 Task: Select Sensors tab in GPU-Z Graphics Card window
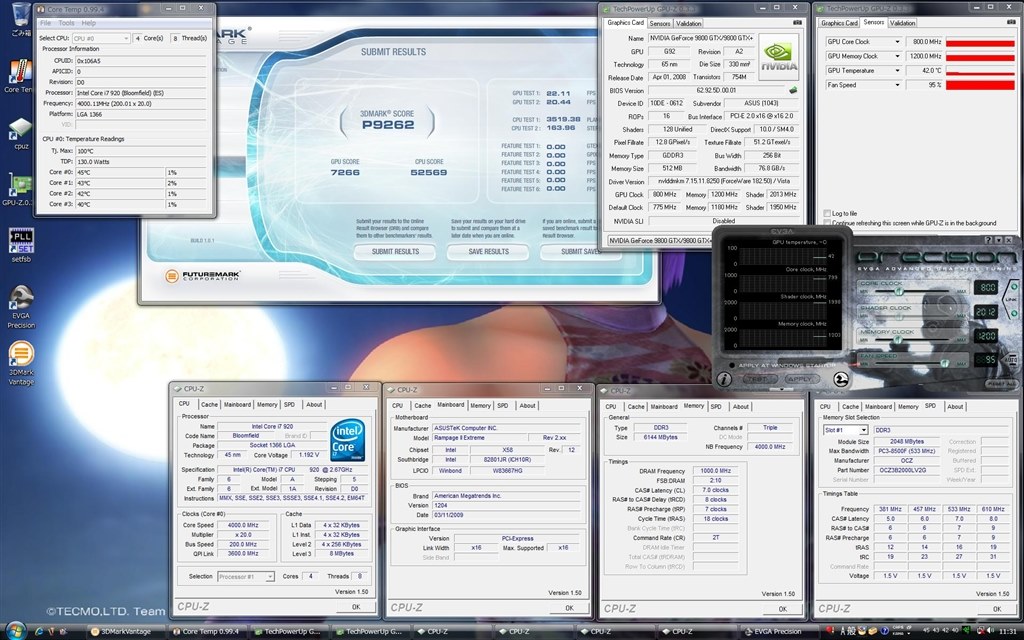[x=660, y=23]
